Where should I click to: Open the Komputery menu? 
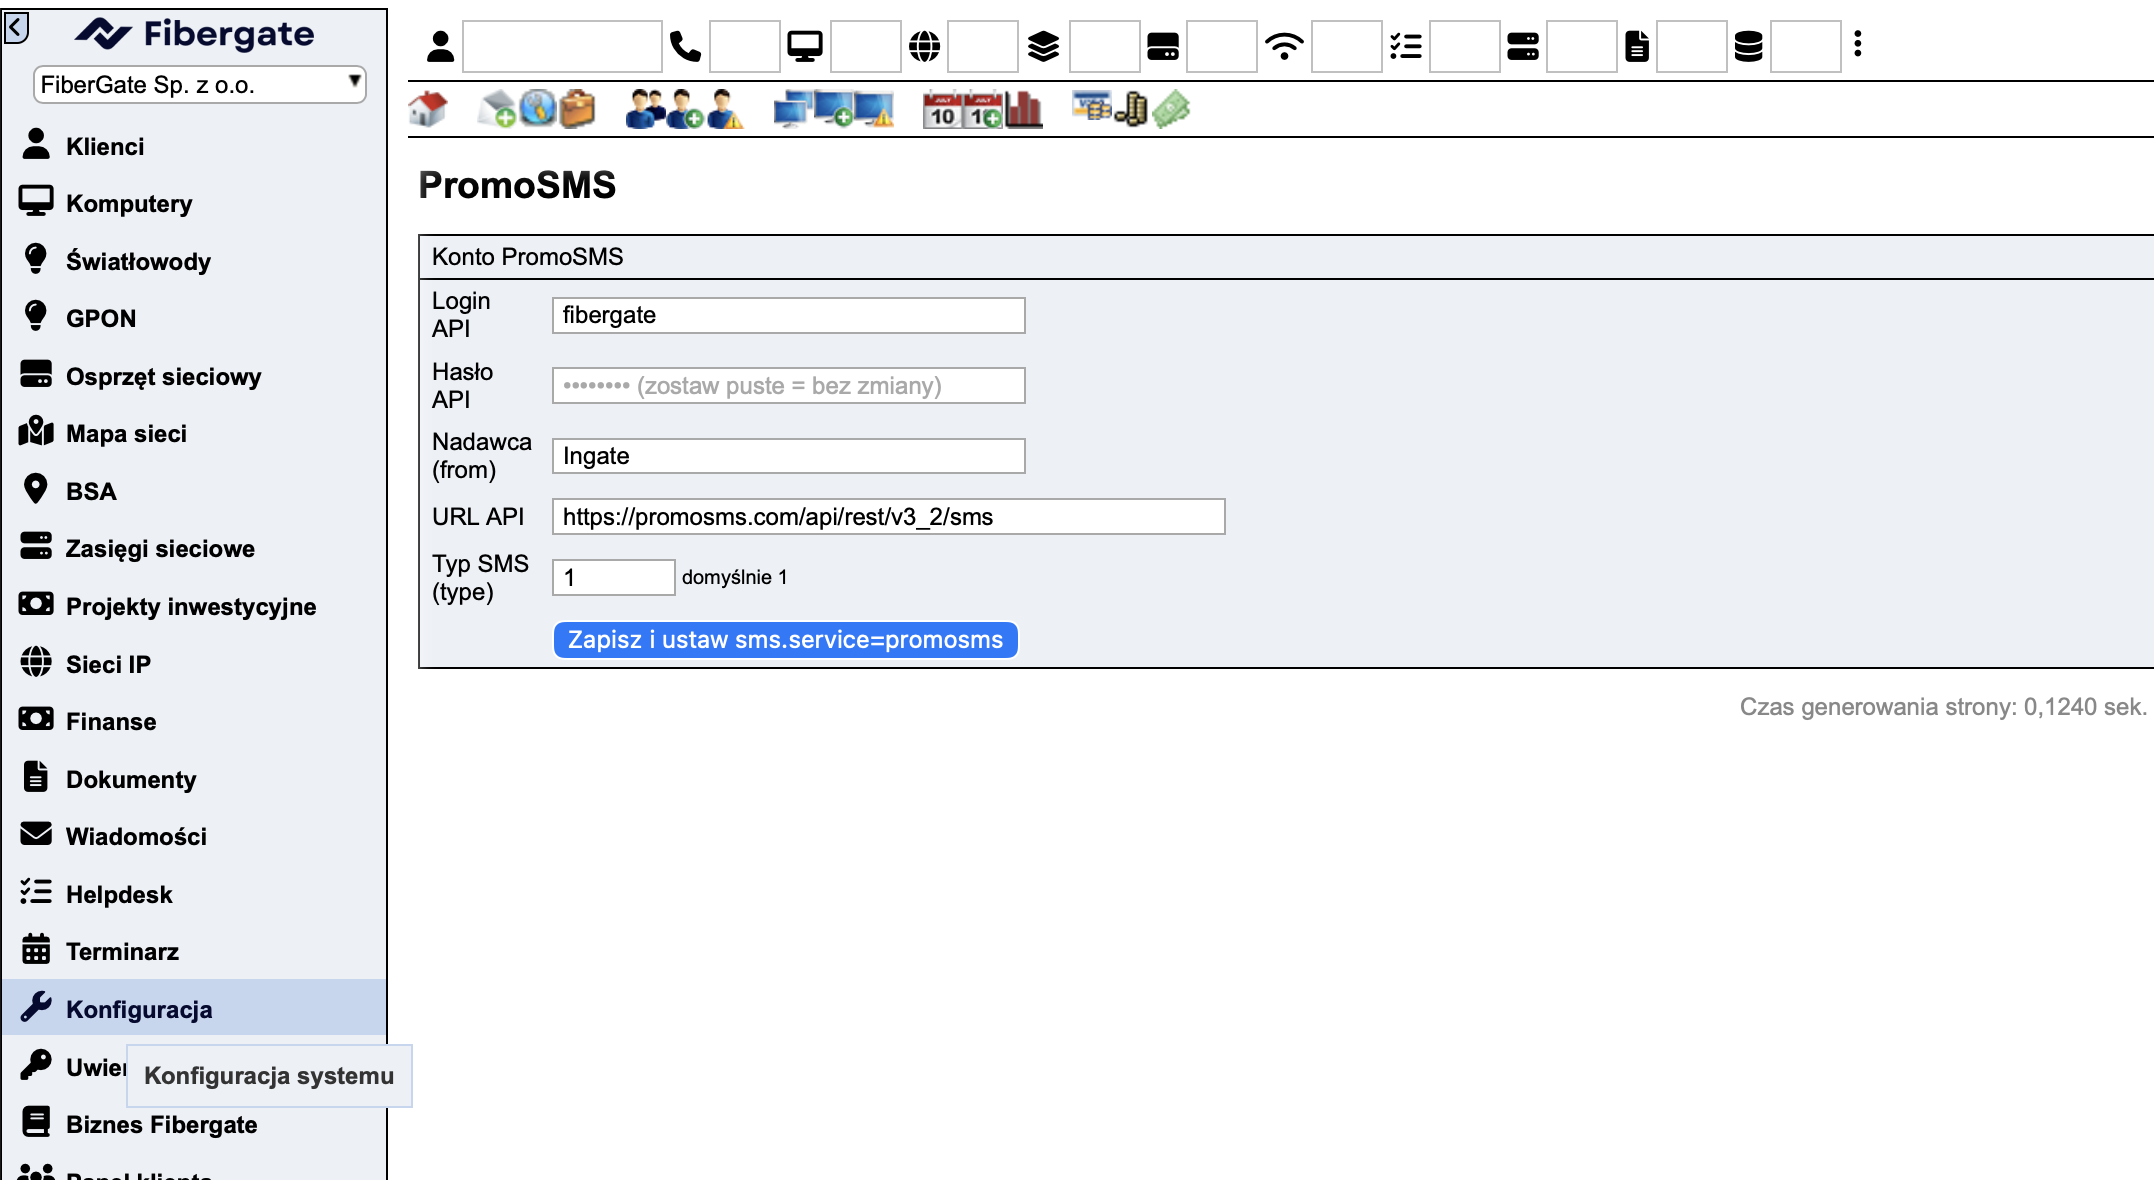click(194, 203)
